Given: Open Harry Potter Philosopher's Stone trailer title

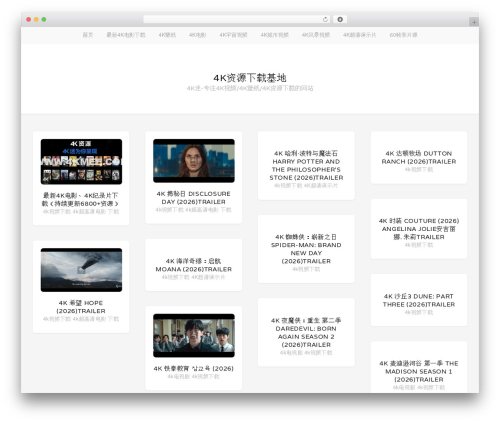Looking at the screenshot, I should coord(306,165).
